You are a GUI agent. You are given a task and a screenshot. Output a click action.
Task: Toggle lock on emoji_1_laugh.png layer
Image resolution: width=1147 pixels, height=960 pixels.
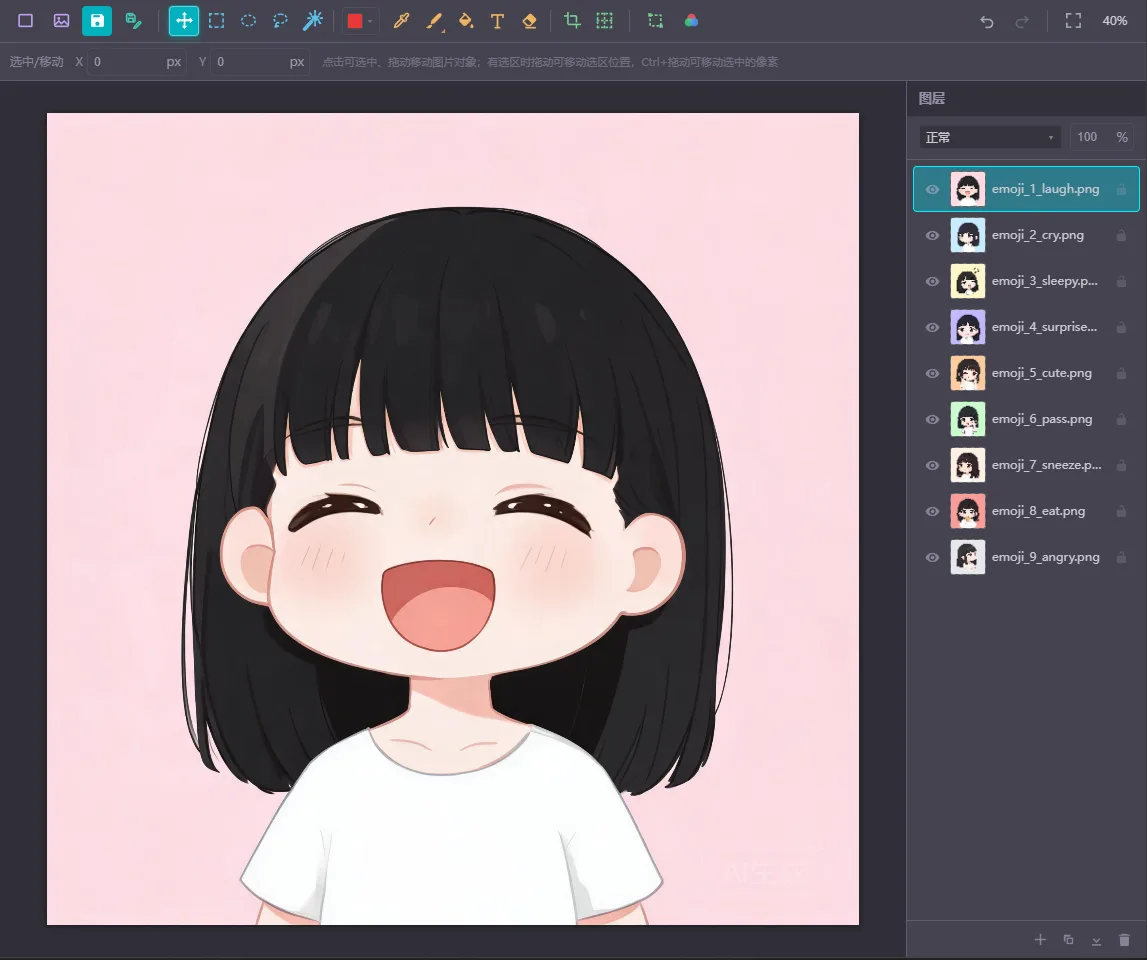(1121, 190)
